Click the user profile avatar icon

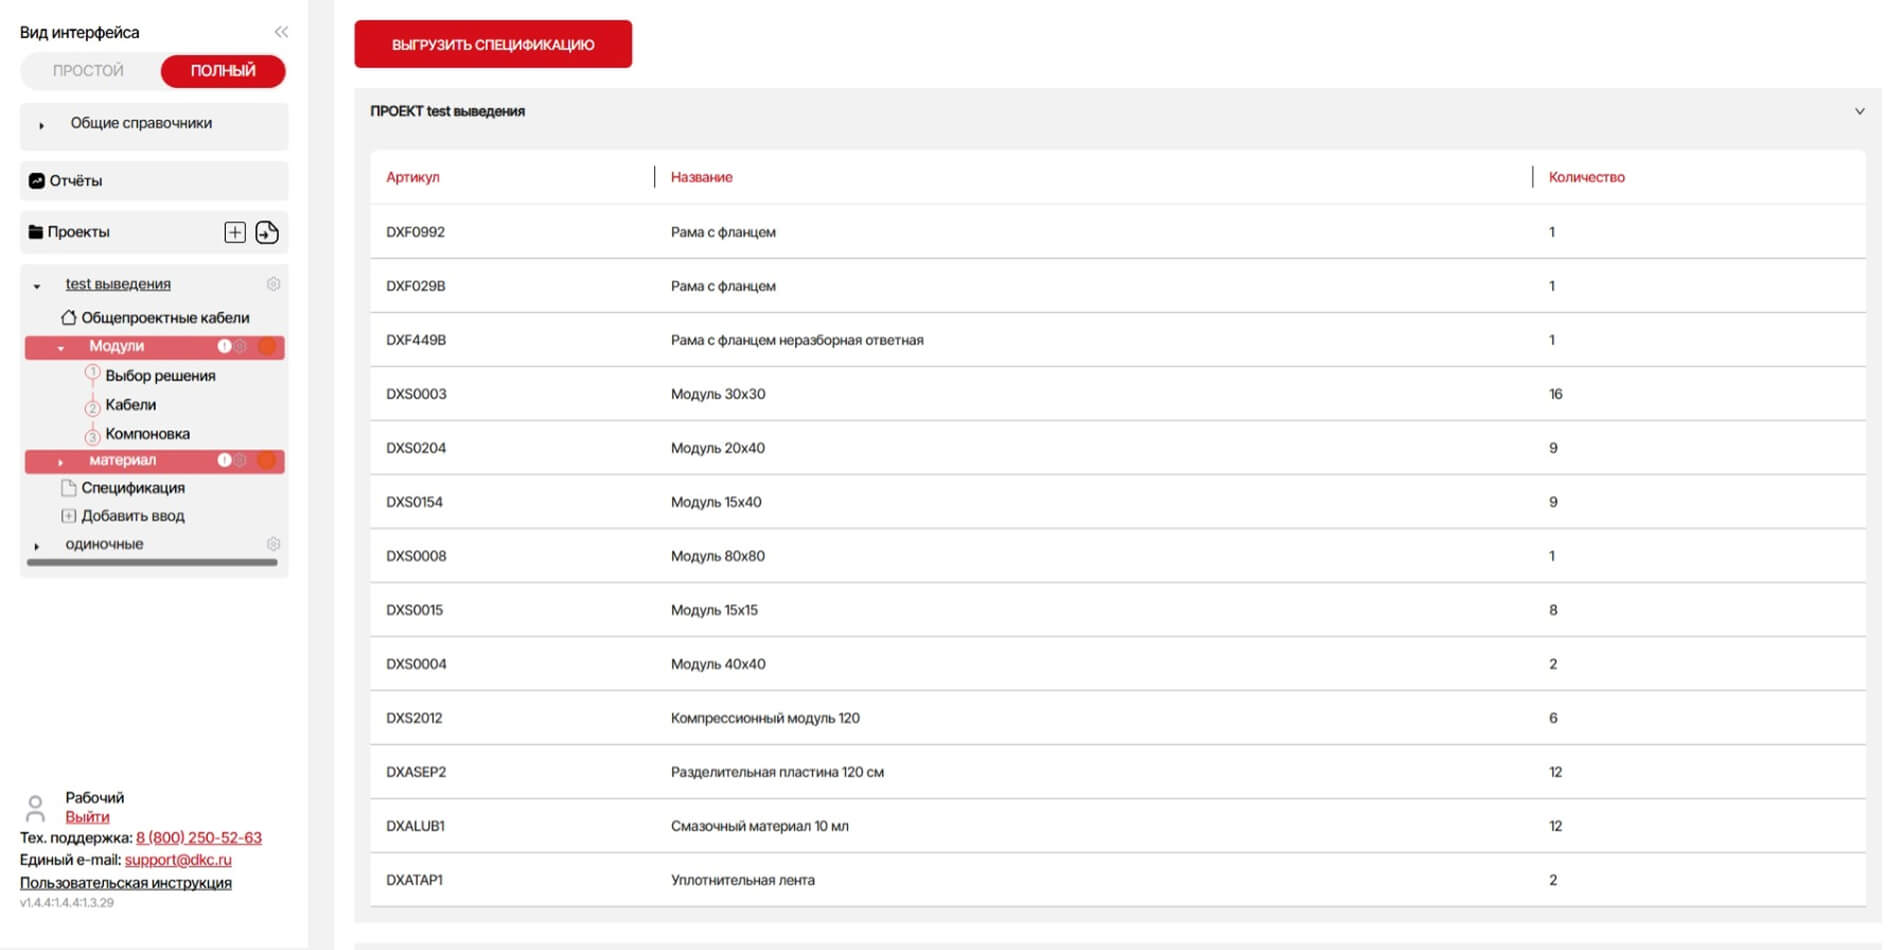tap(35, 808)
